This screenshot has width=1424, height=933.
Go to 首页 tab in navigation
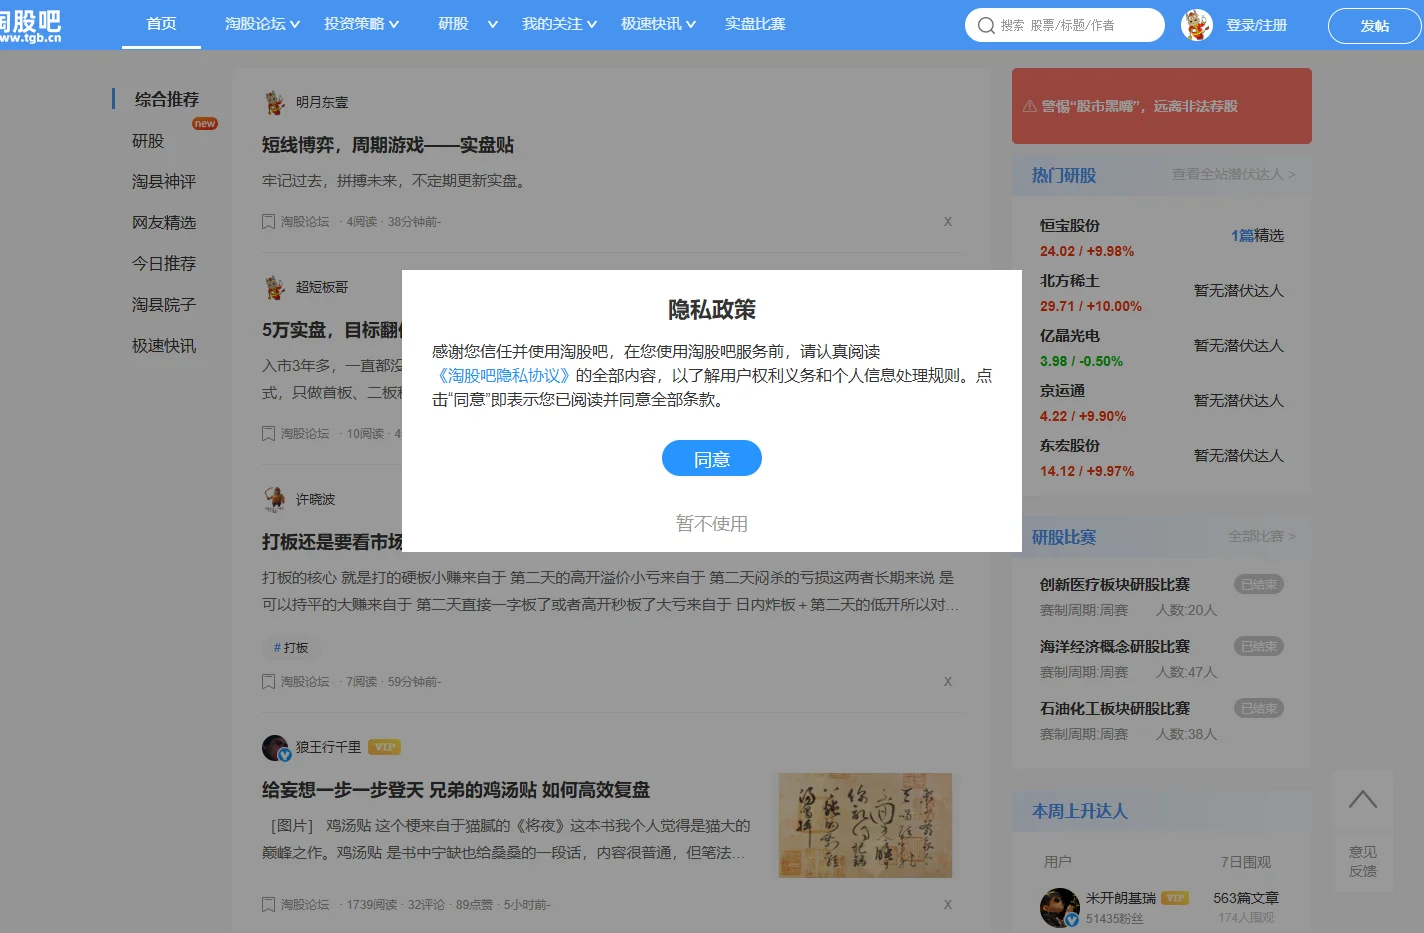(x=161, y=24)
